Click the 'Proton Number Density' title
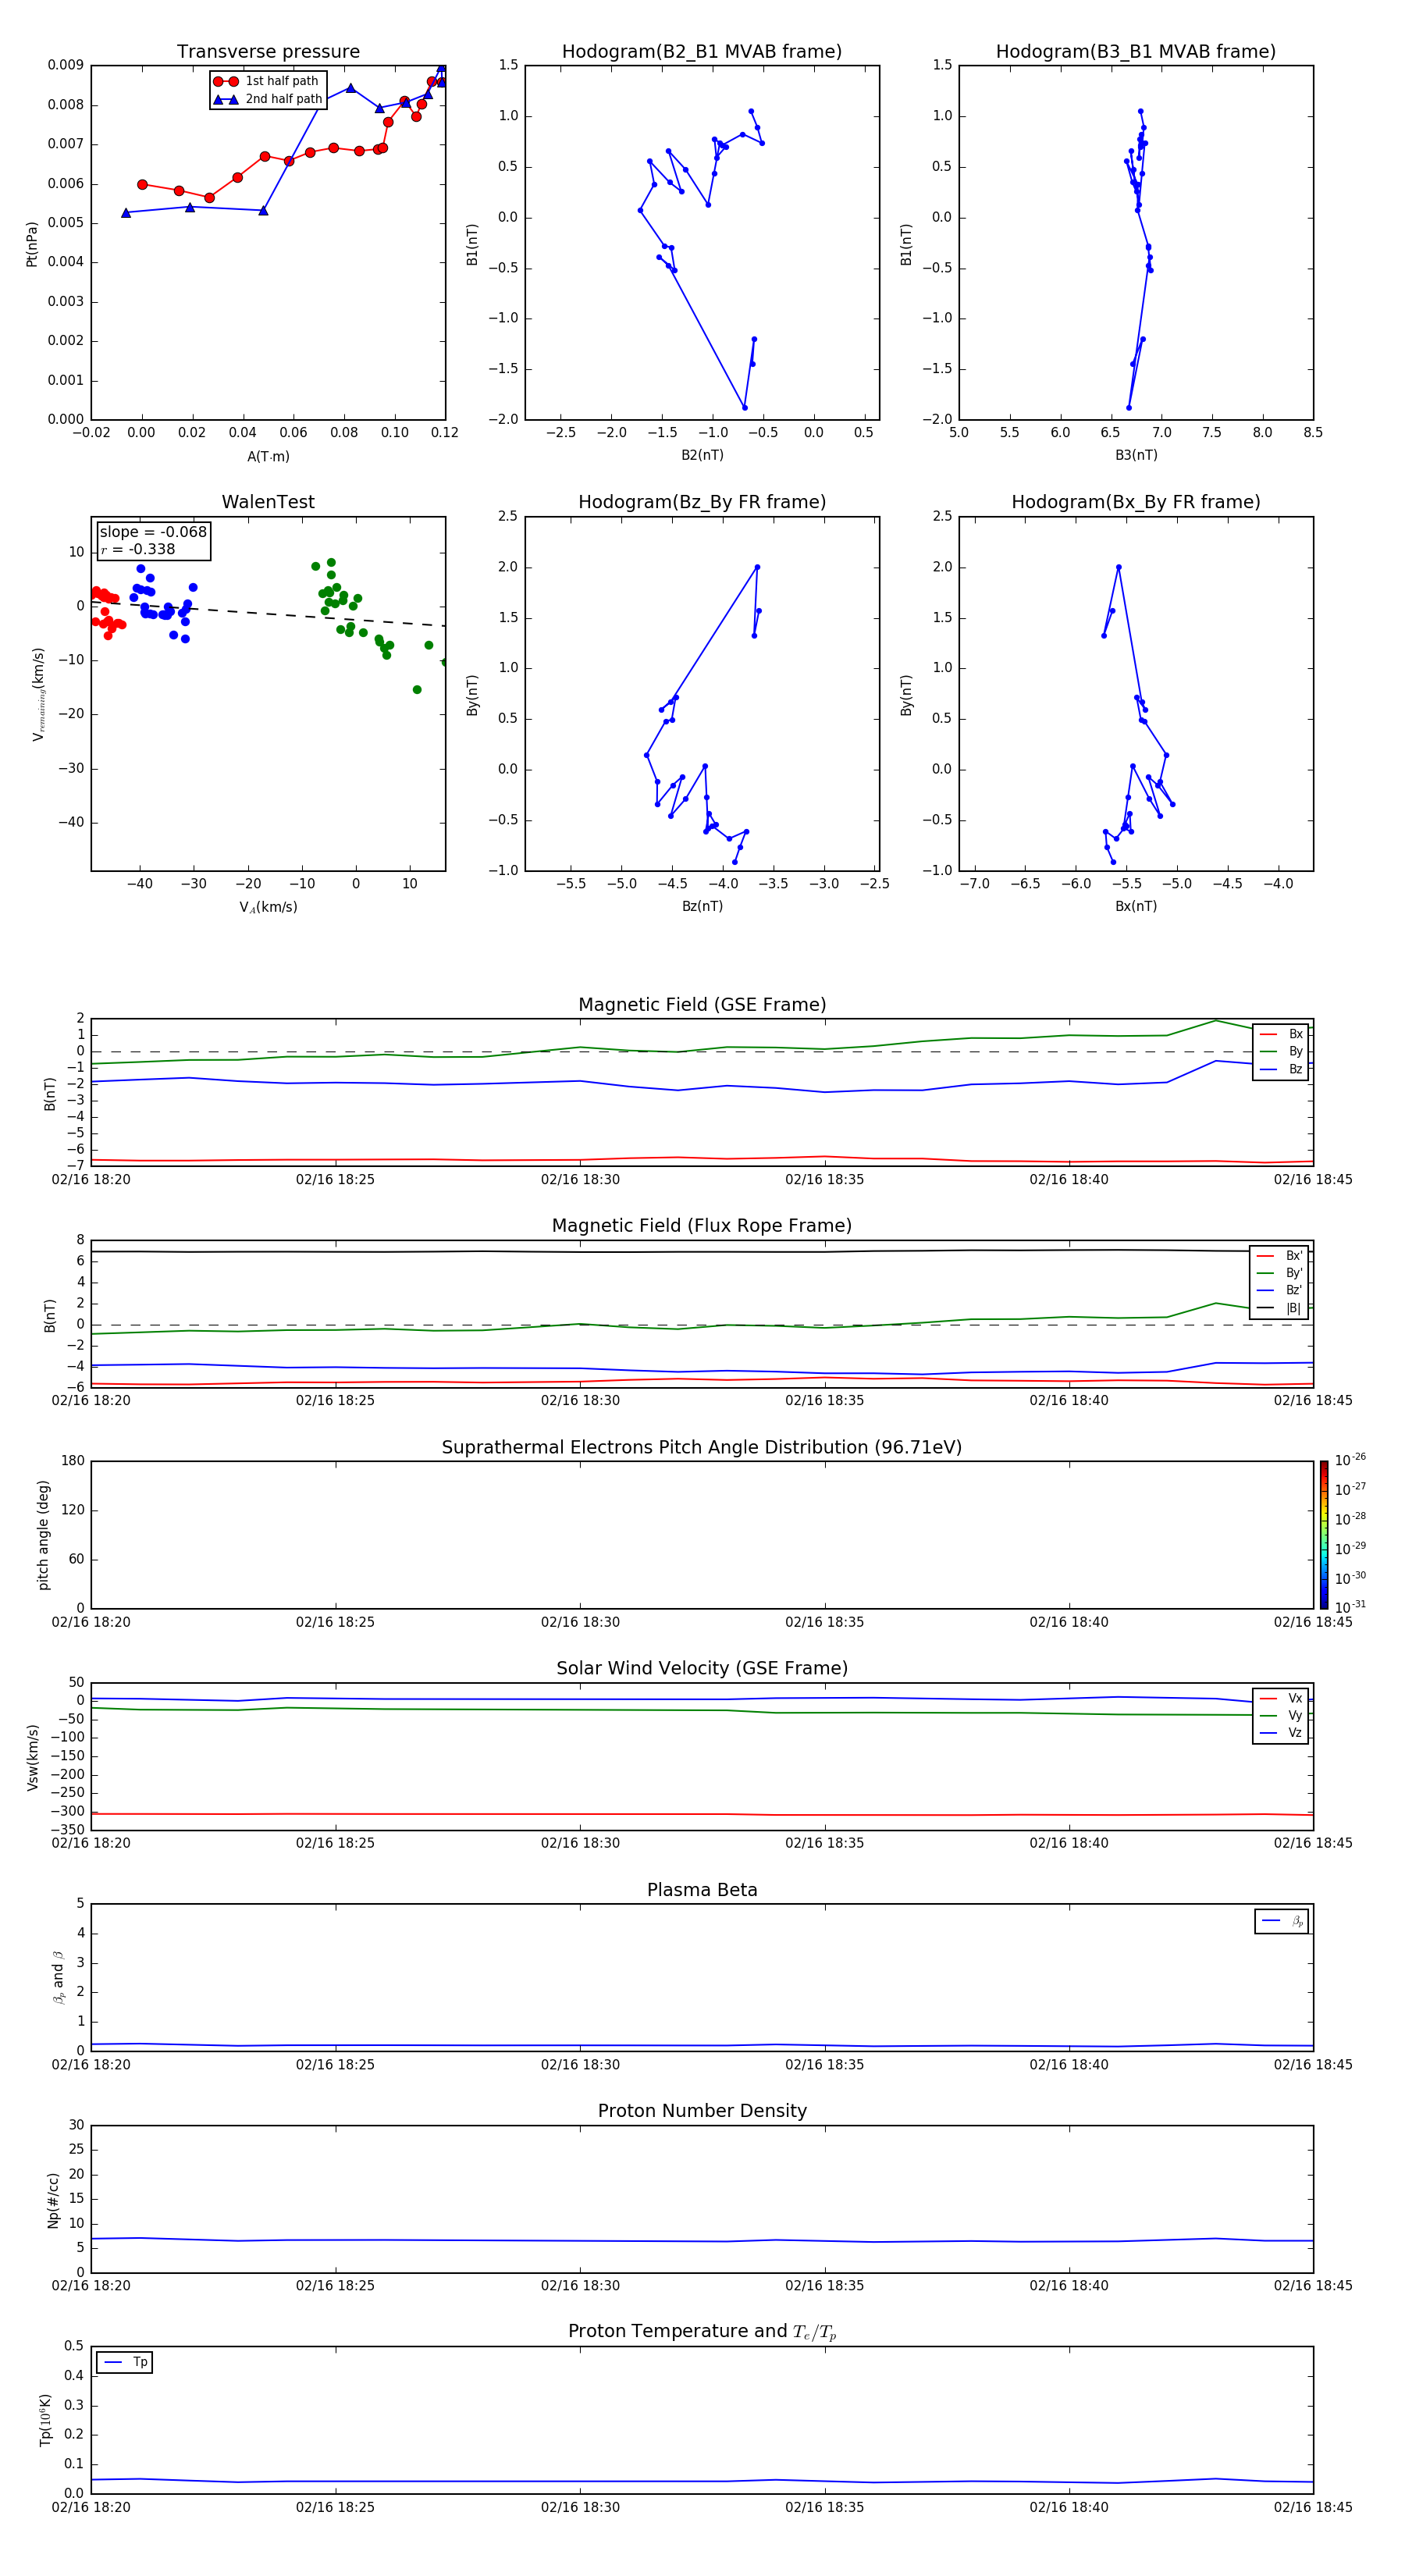The image size is (1405, 2576). pyautogui.click(x=702, y=2111)
